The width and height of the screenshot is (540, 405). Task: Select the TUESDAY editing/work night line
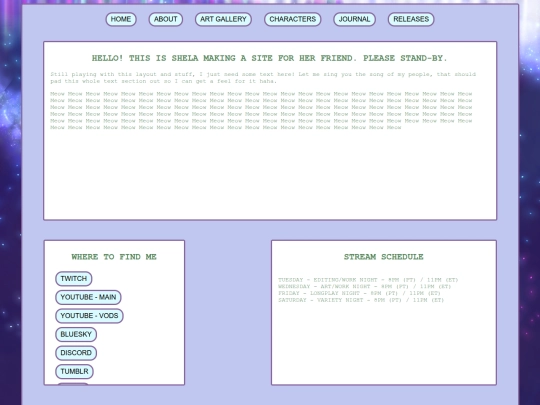tap(368, 280)
